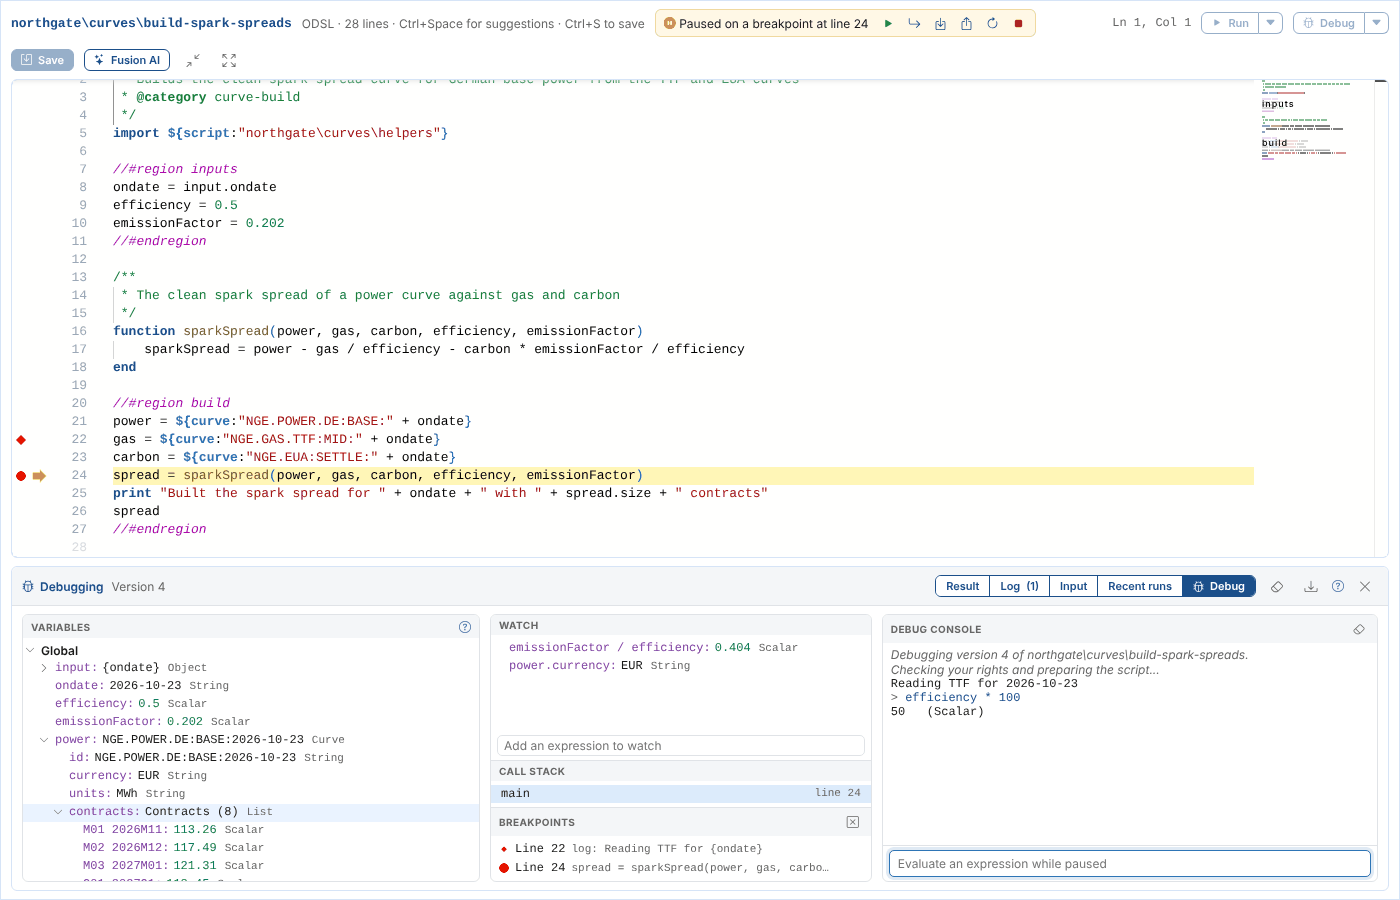1400x900 pixels.
Task: Click the 'efficiency * 100' console entry
Action: 962,698
